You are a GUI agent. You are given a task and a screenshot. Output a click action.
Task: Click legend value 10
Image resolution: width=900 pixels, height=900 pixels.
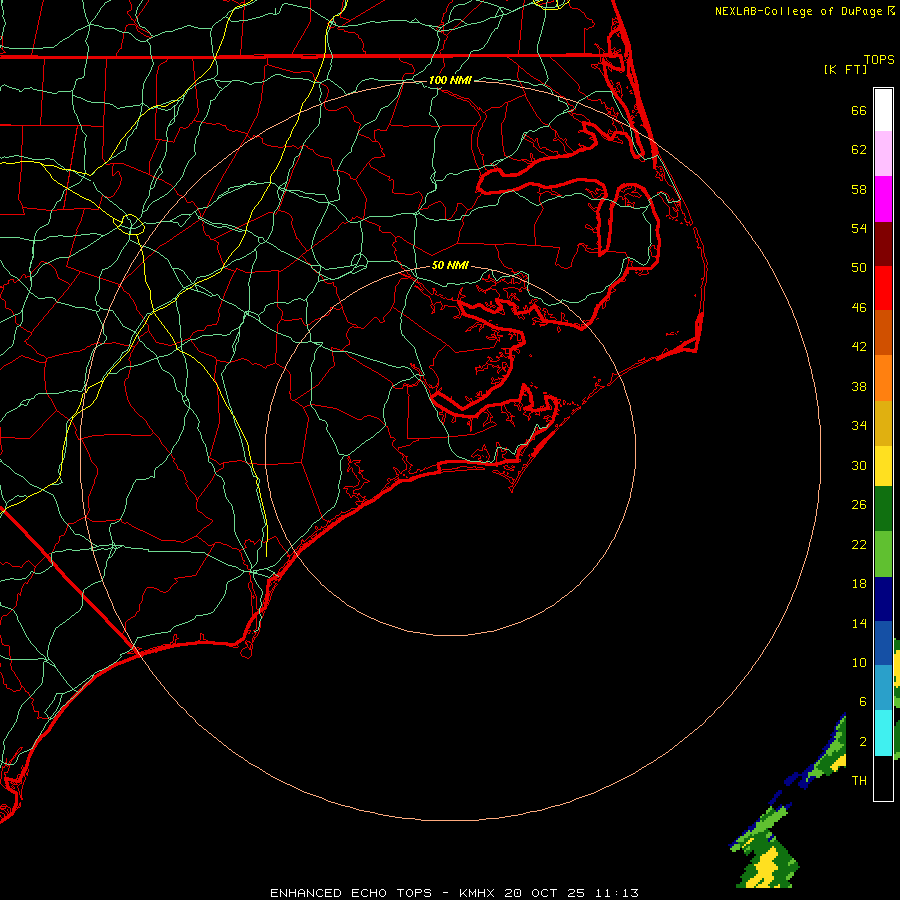859,663
